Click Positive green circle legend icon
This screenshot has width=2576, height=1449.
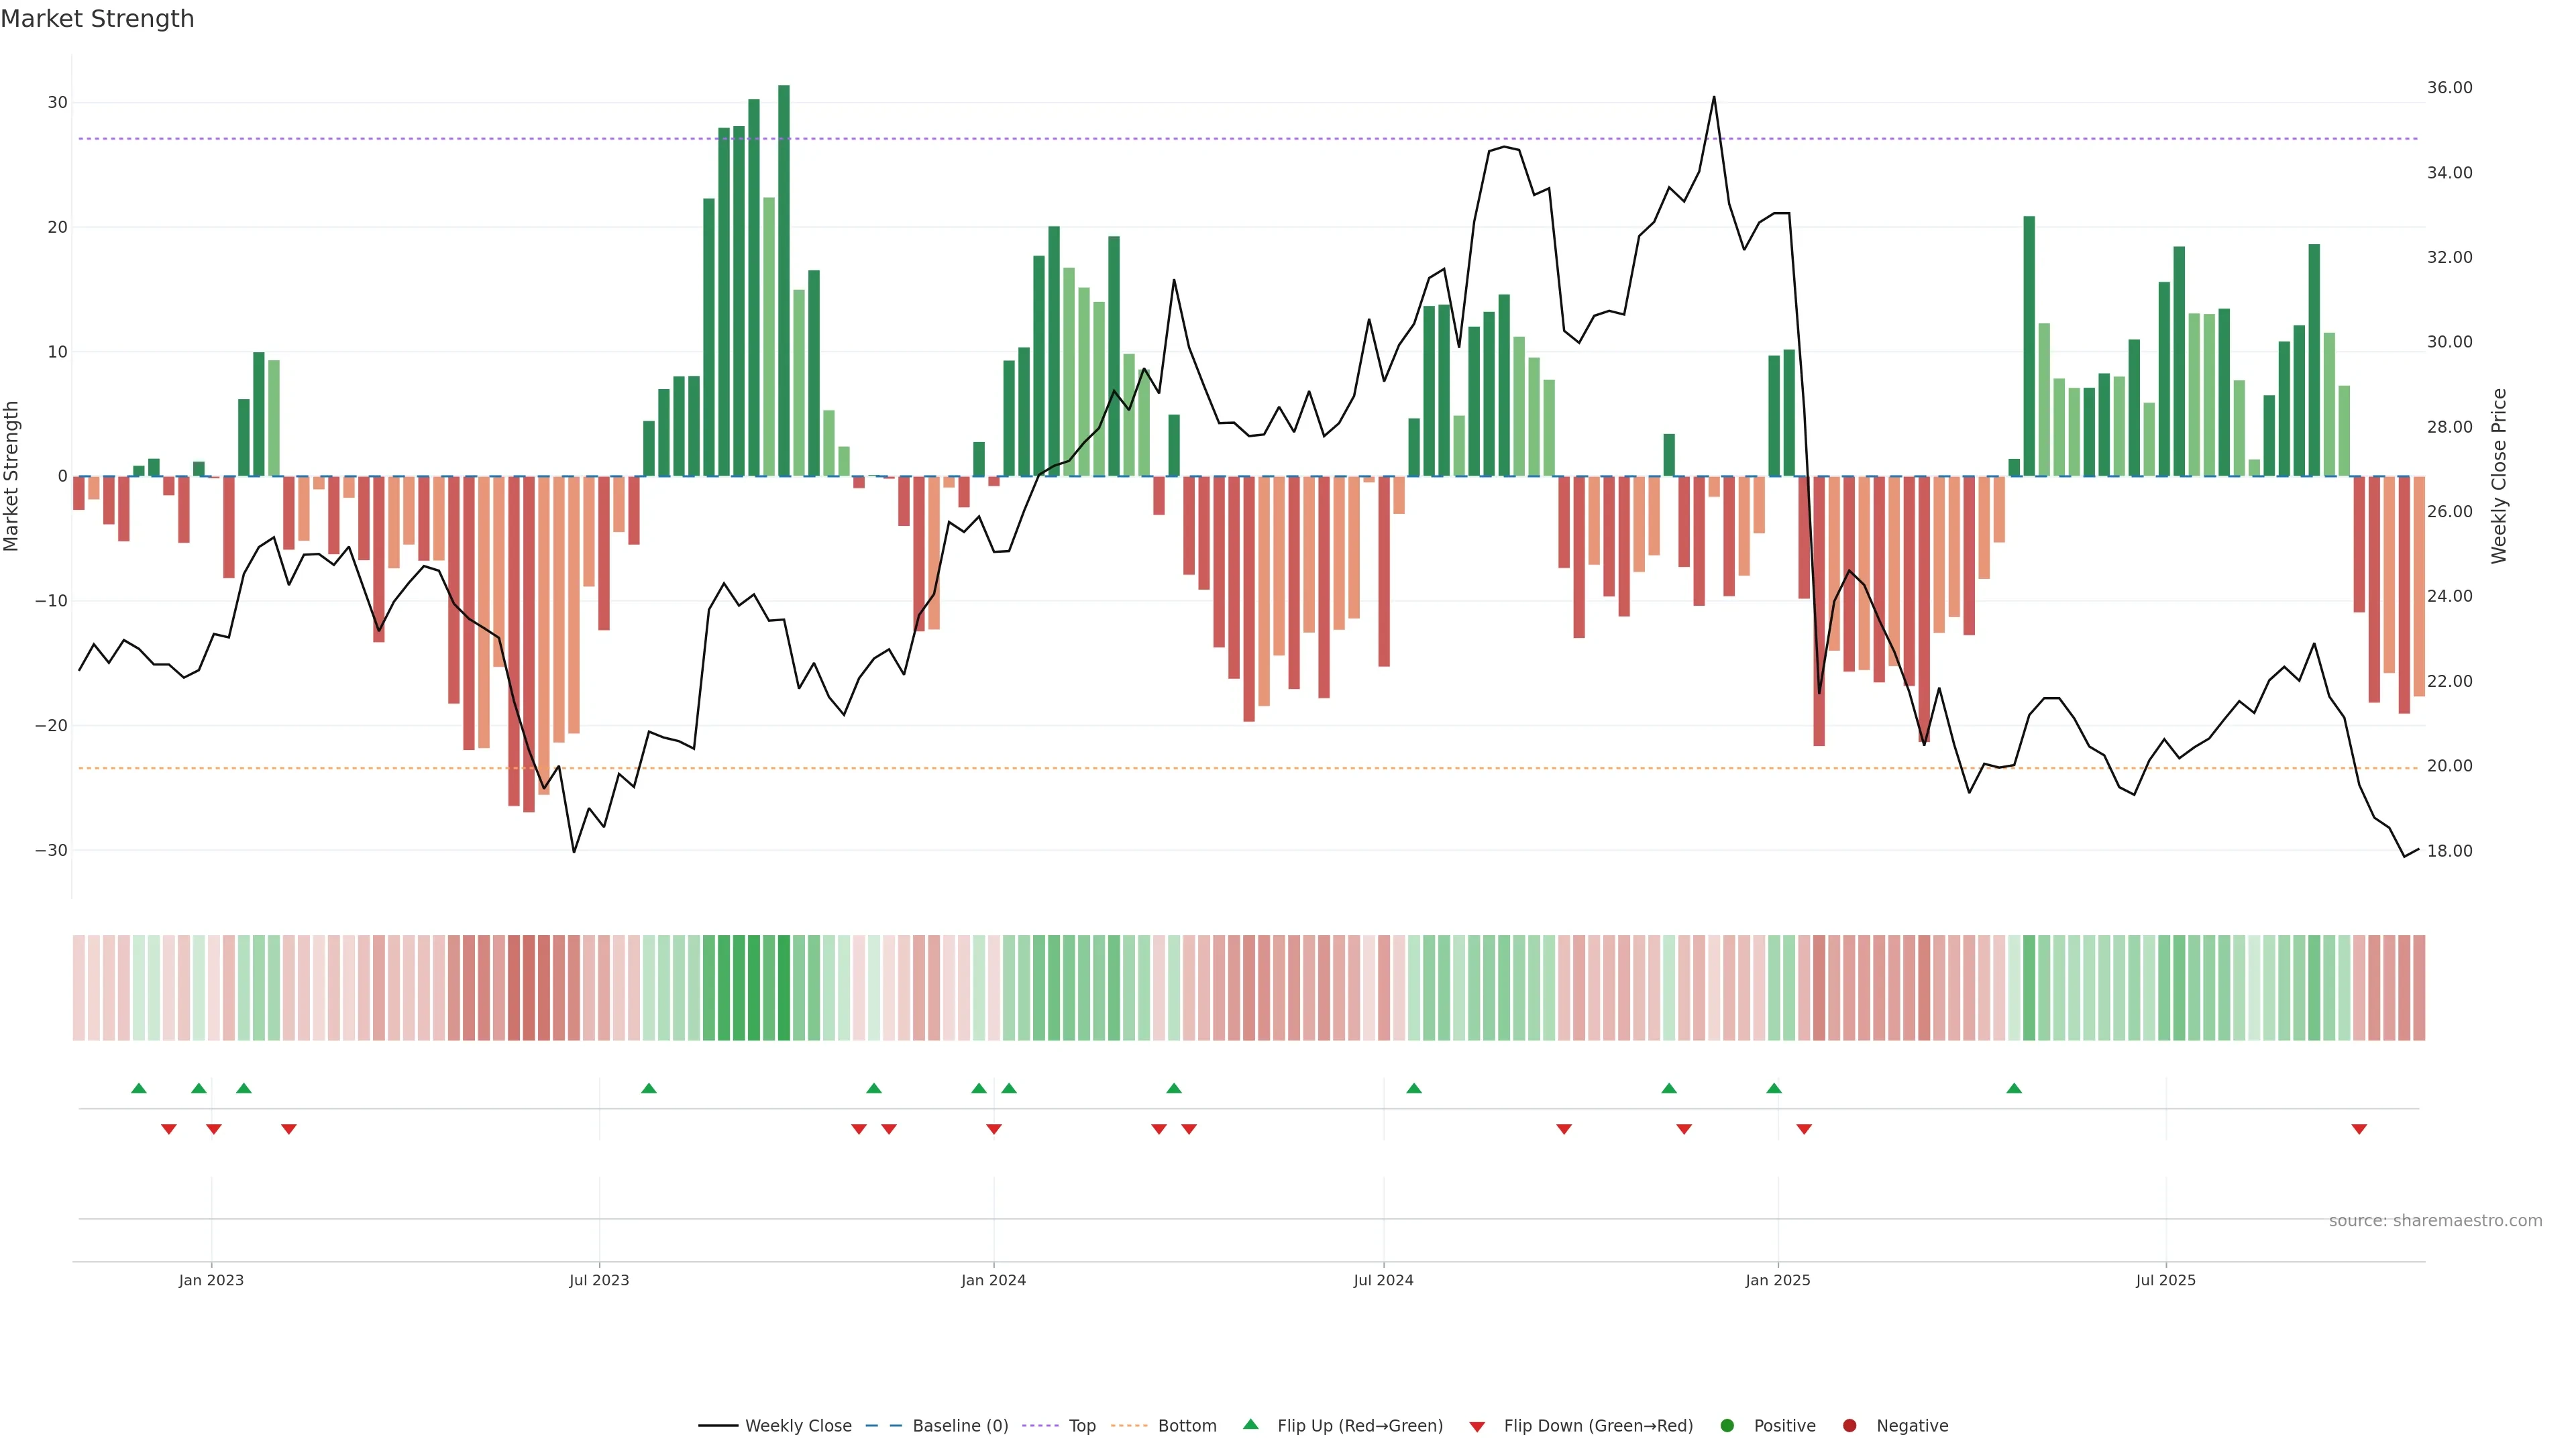click(x=1727, y=1425)
